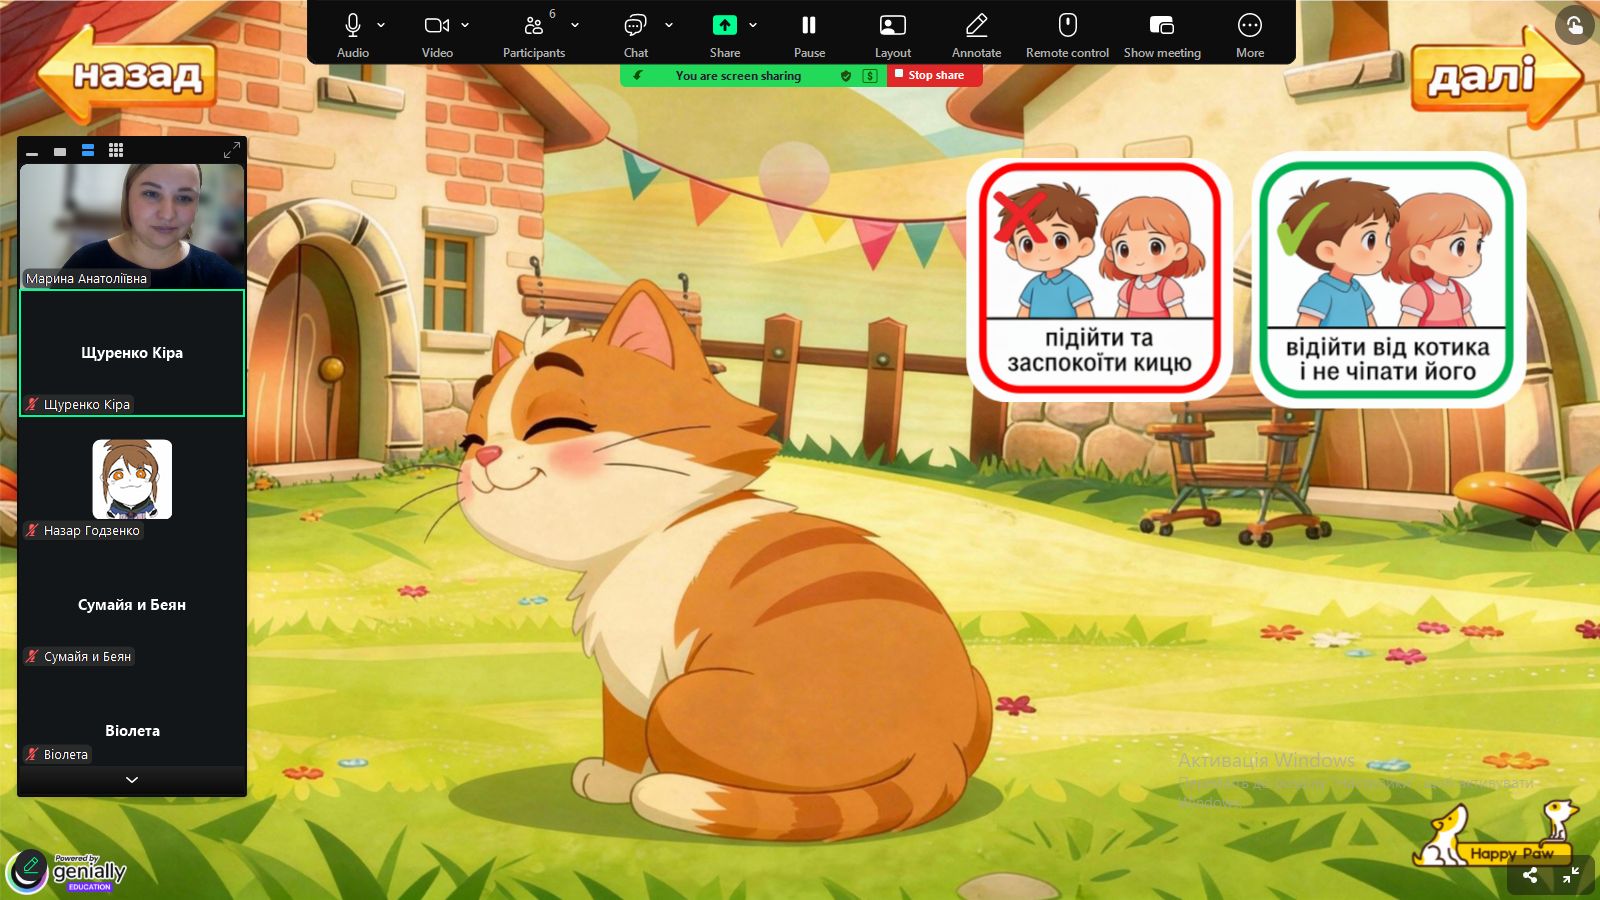Expand more participants with down chevron
Screen dimensions: 1600x900
[132, 780]
